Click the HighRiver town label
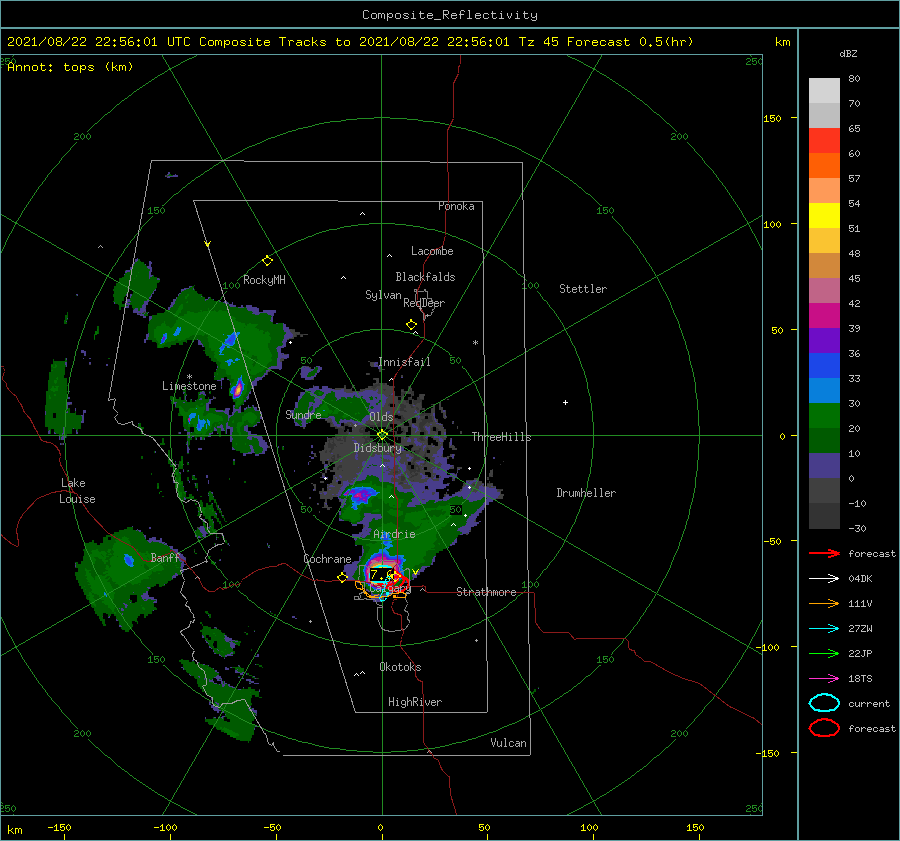Viewport: 900px width, 841px height. coord(415,702)
